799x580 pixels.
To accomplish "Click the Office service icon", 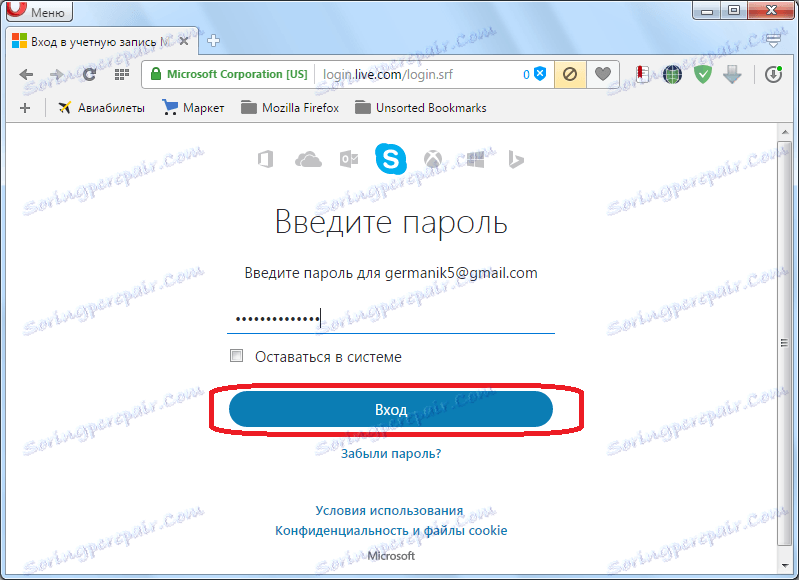I will pyautogui.click(x=265, y=160).
